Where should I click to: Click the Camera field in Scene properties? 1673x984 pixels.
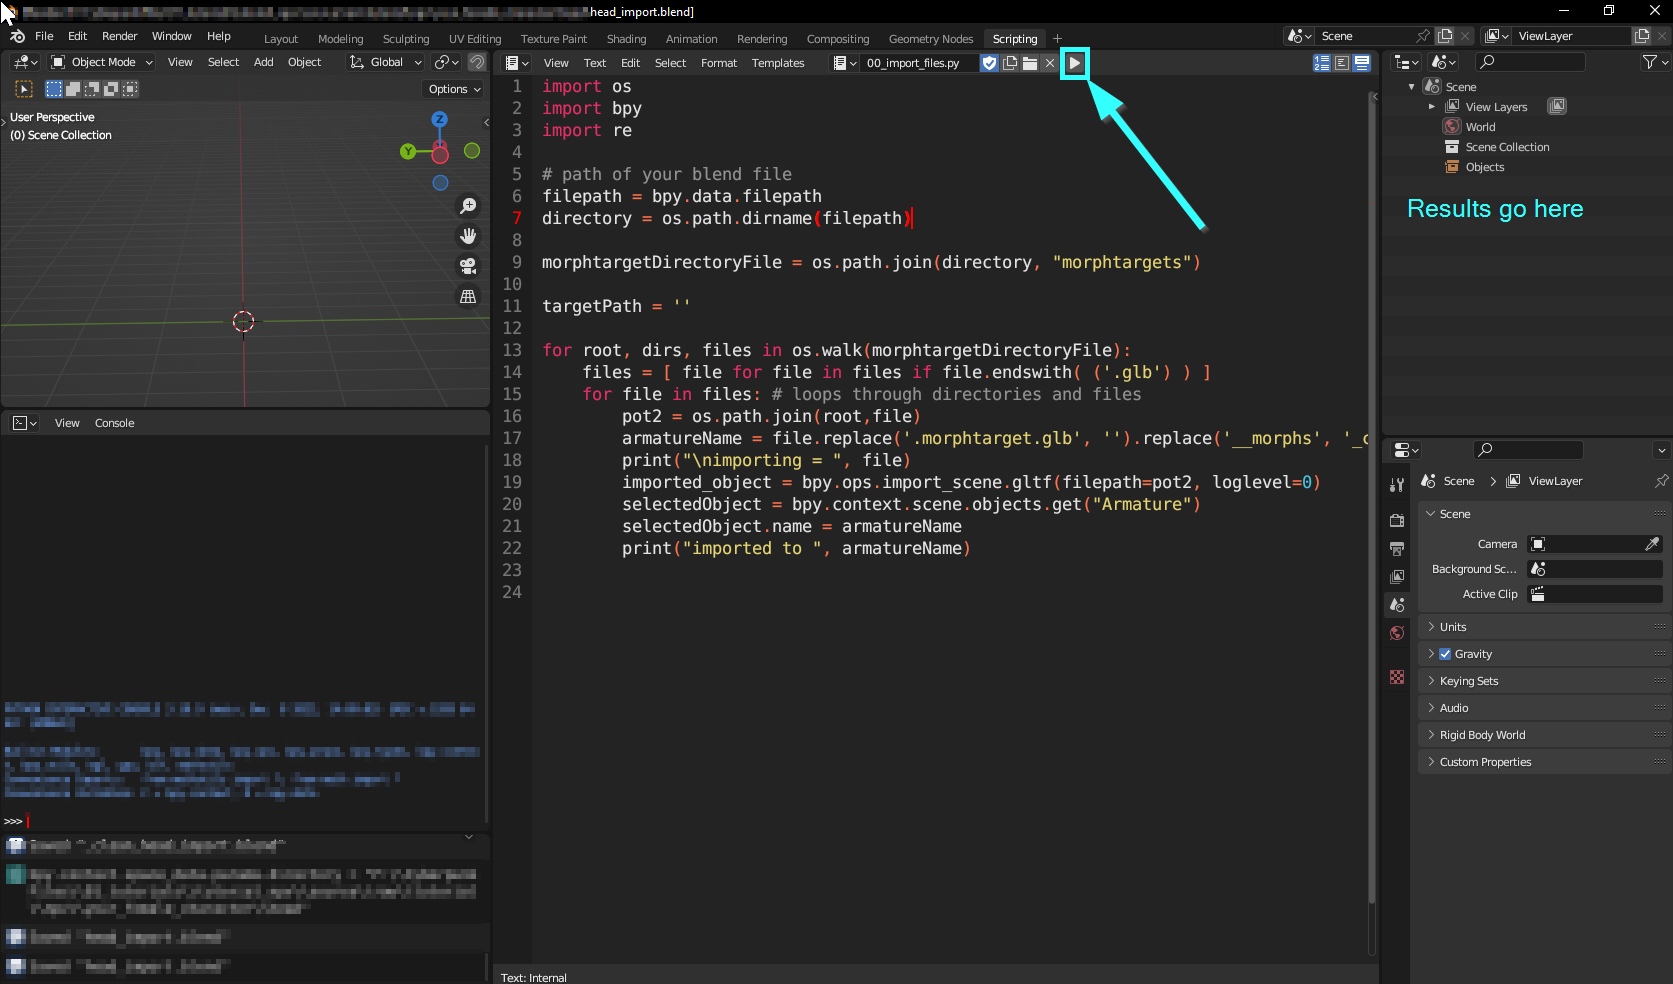(1596, 544)
